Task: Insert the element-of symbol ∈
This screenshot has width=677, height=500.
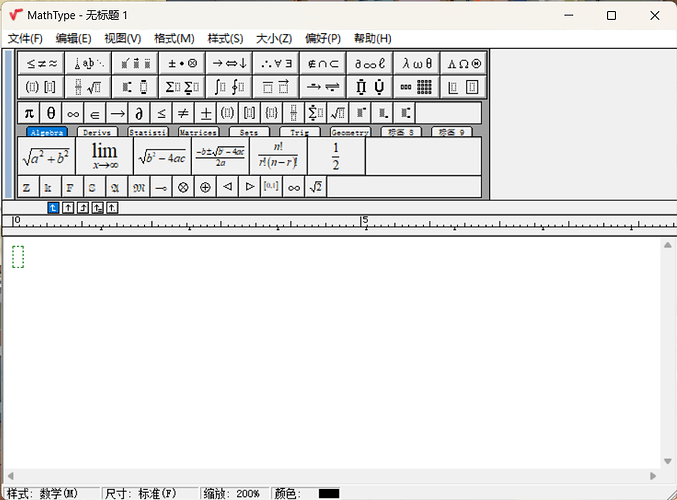Action: [x=95, y=114]
